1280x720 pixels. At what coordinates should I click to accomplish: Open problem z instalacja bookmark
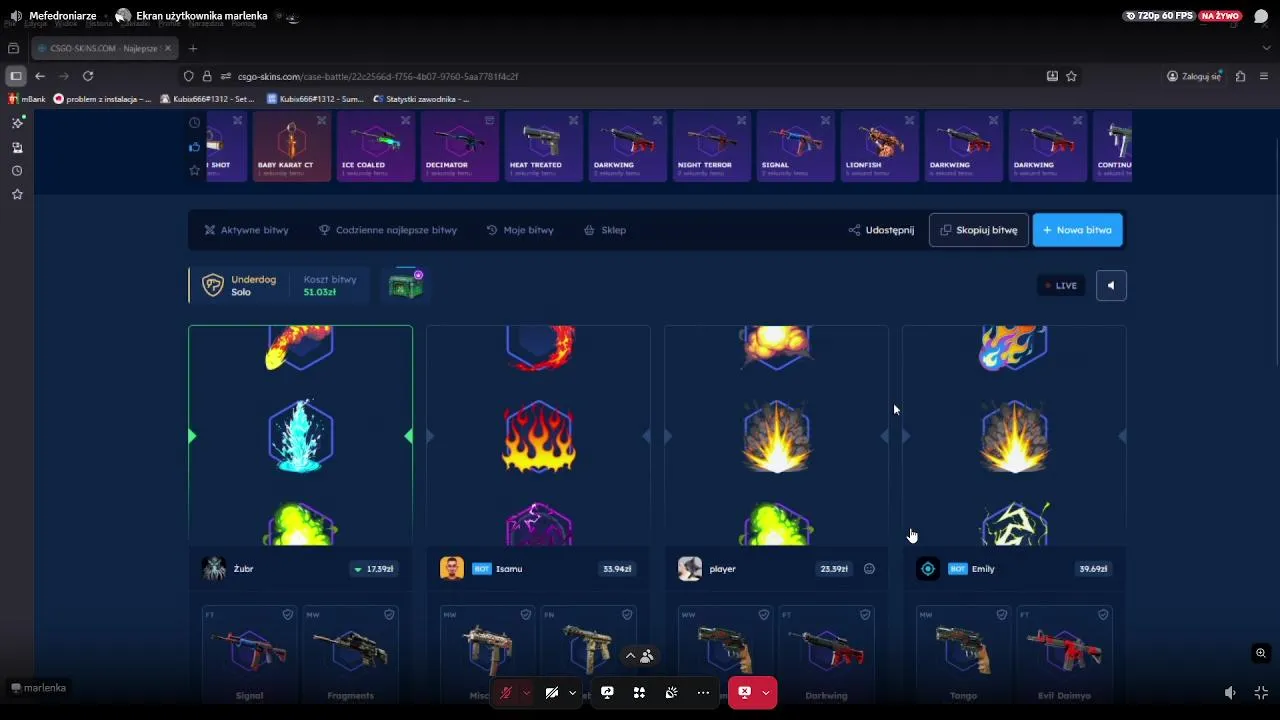(102, 99)
